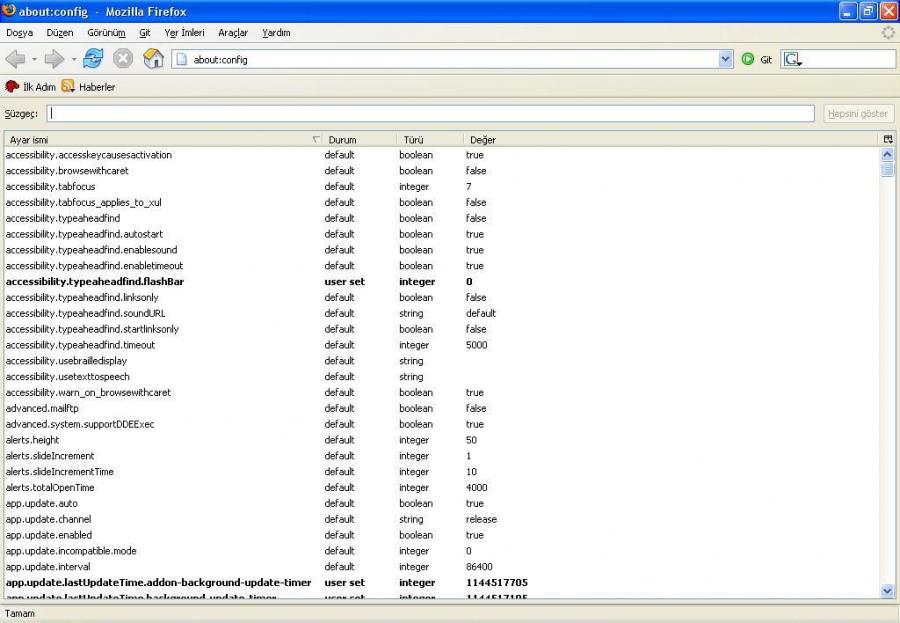Open the İlk Adım bookmark

[x=40, y=87]
